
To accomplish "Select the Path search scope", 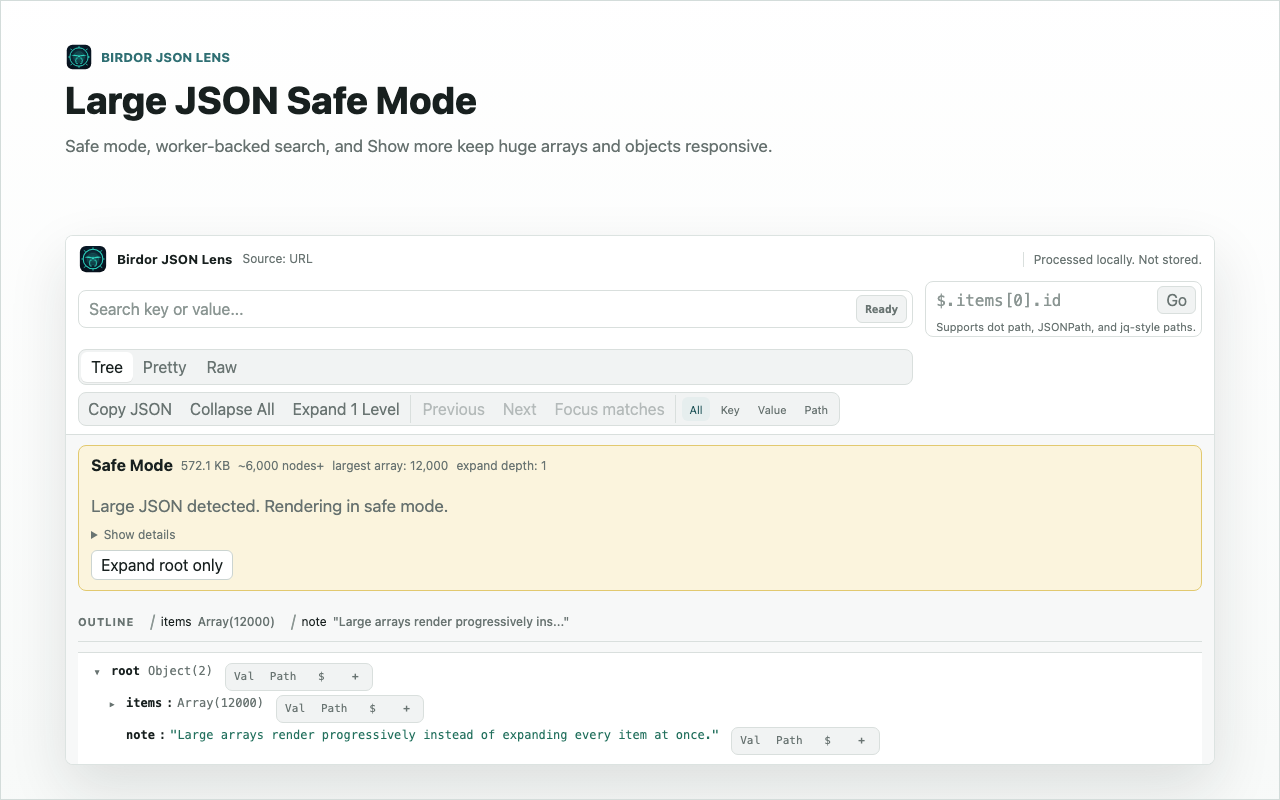I will tap(816, 410).
